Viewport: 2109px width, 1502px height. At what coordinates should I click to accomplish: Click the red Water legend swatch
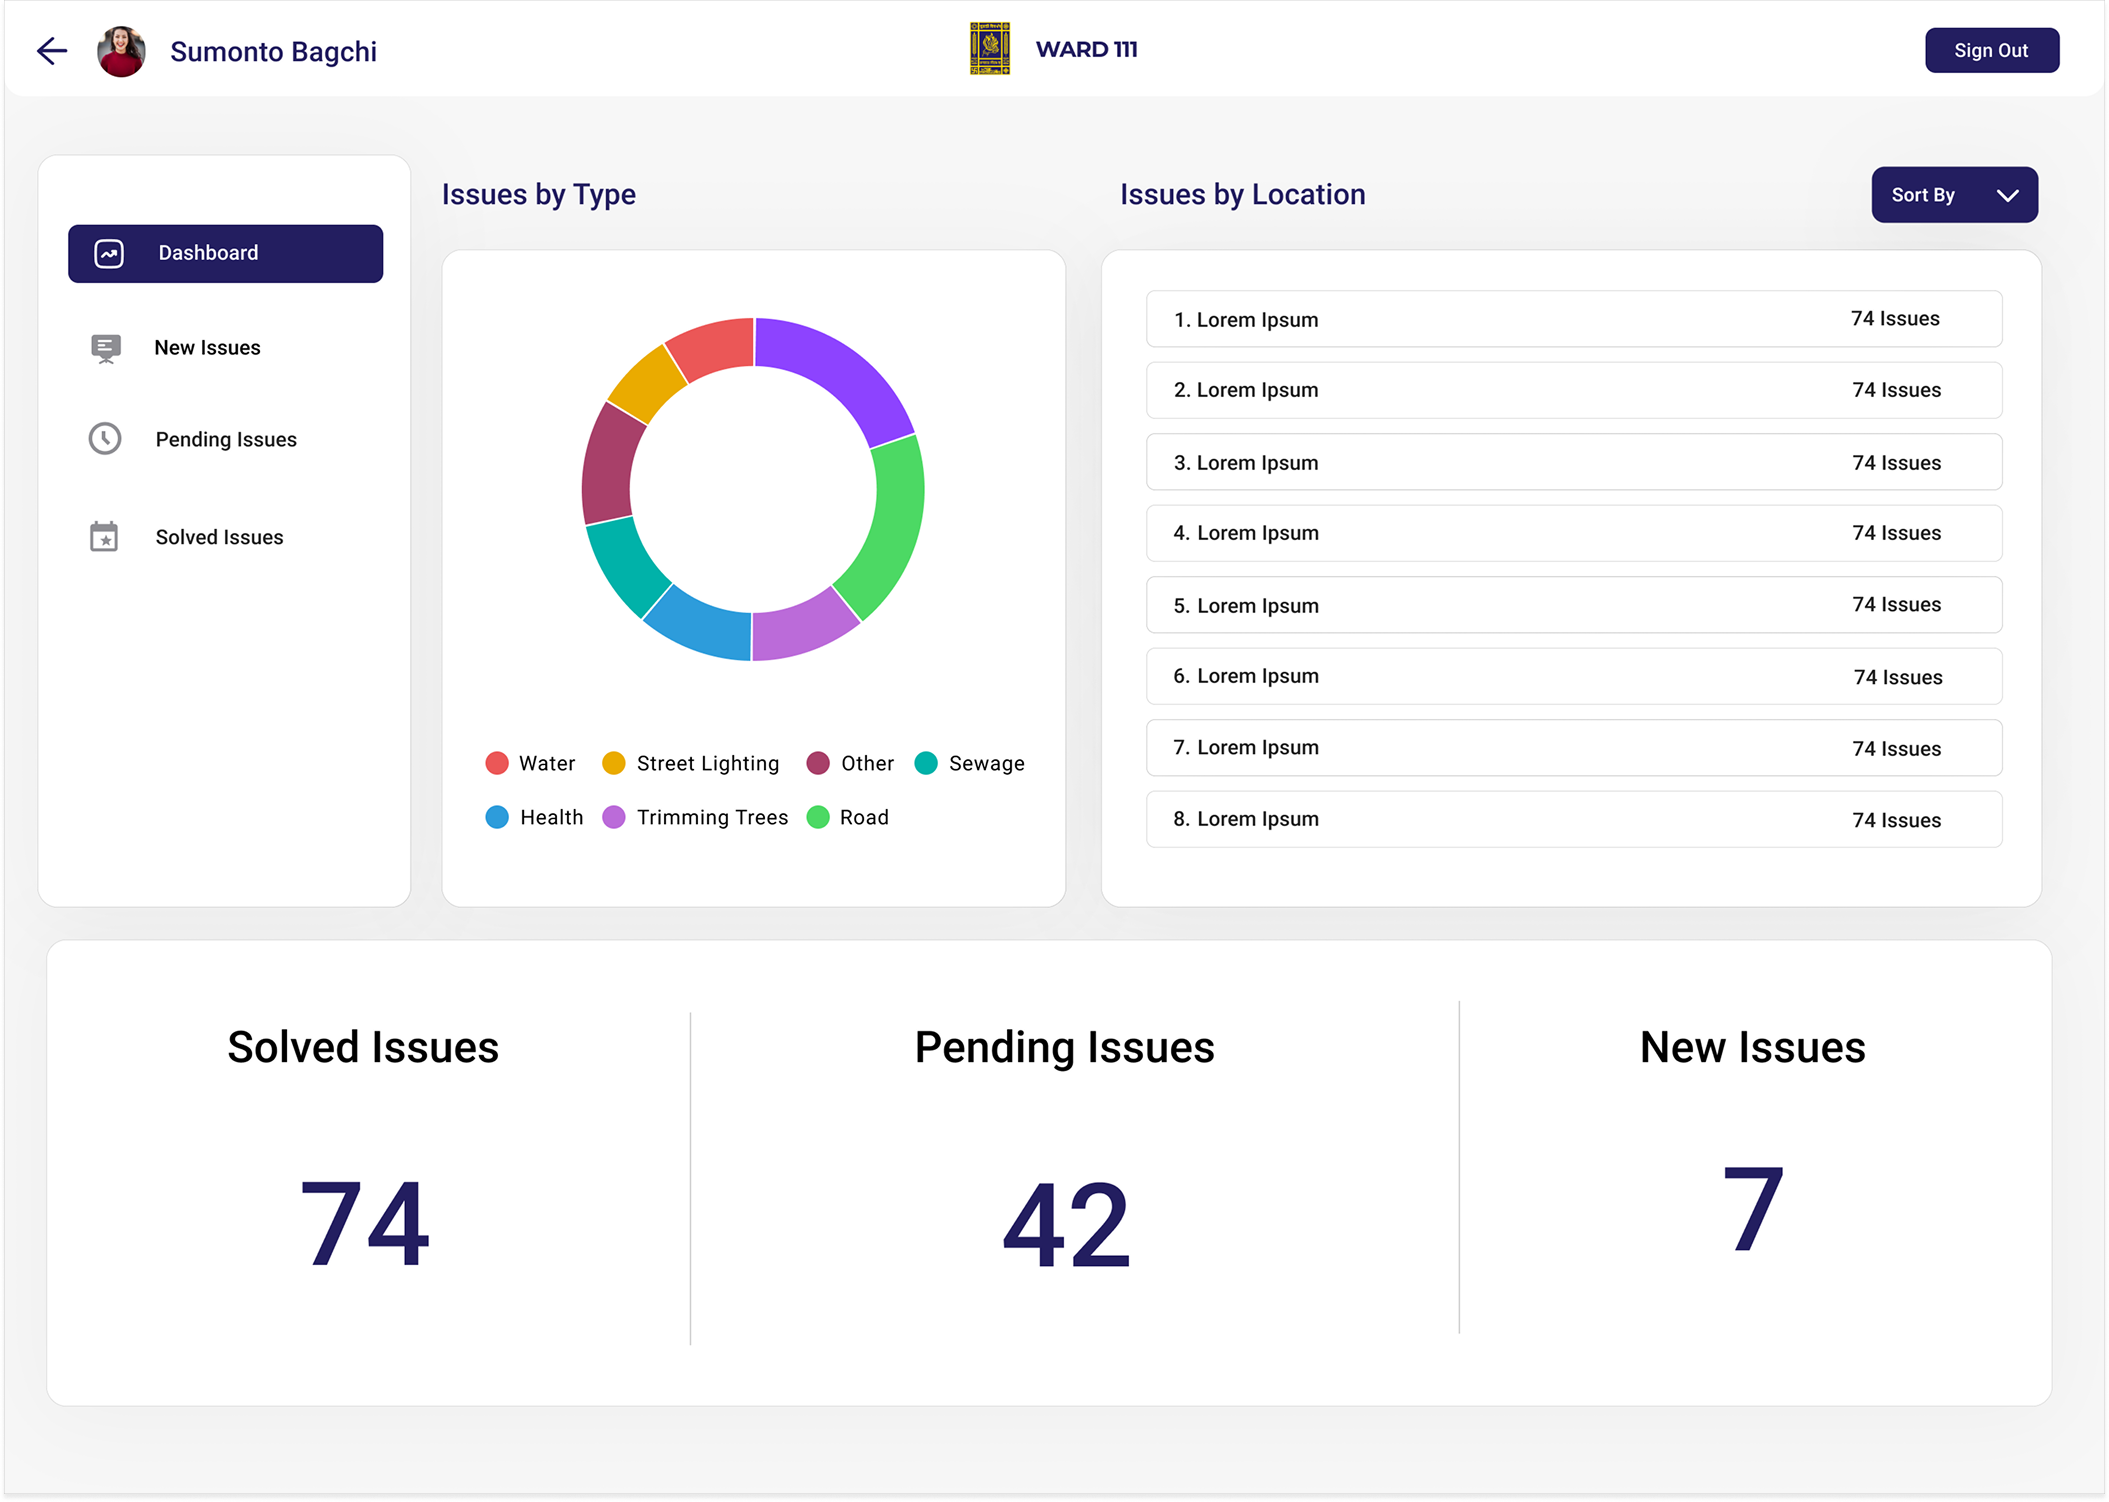coord(497,763)
